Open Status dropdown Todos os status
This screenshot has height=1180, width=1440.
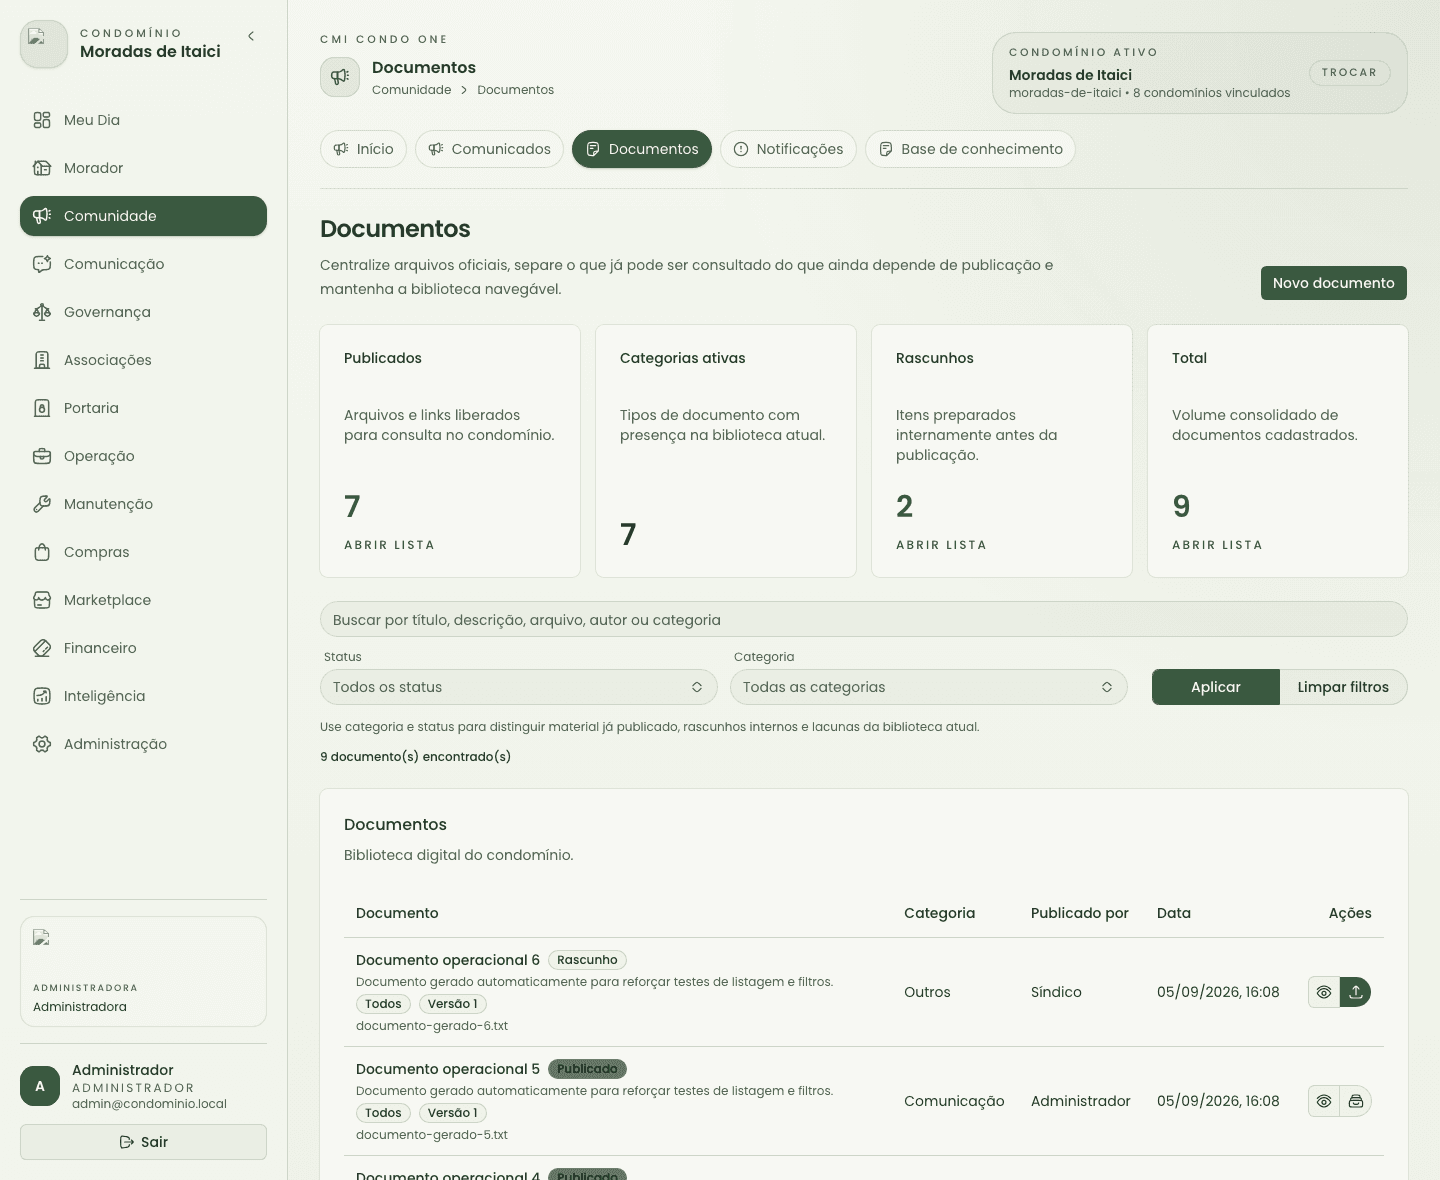click(519, 687)
